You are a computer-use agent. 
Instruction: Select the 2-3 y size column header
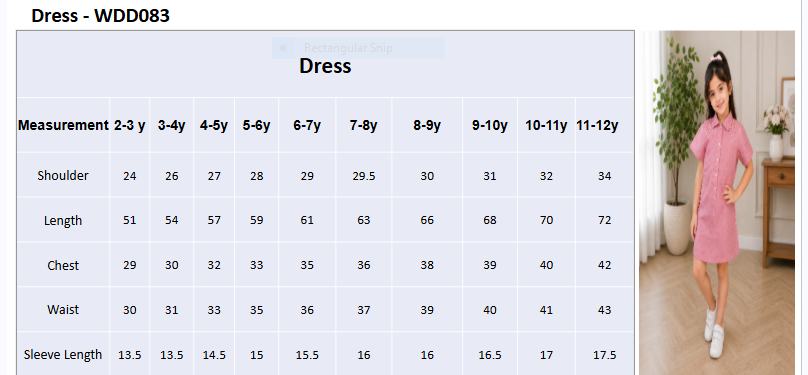click(129, 125)
